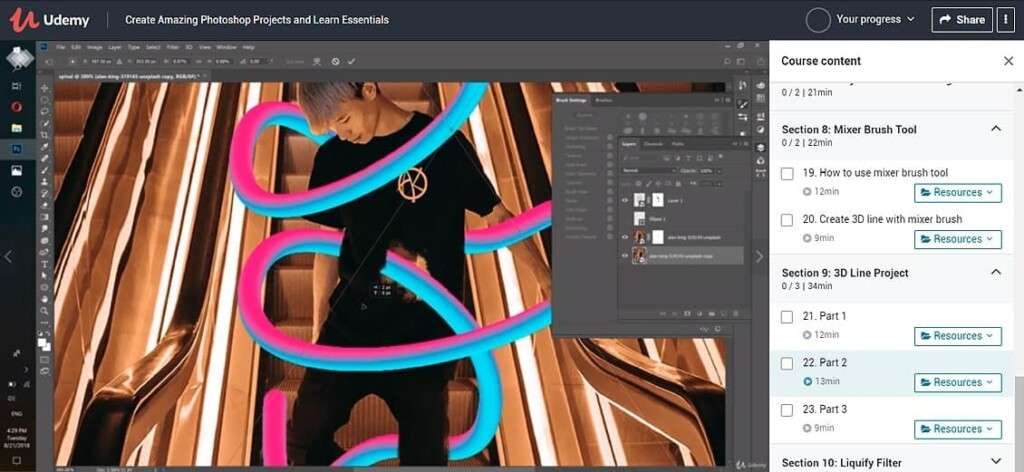Commit transform with the checkmark icon
1024x472 pixels.
(x=351, y=61)
